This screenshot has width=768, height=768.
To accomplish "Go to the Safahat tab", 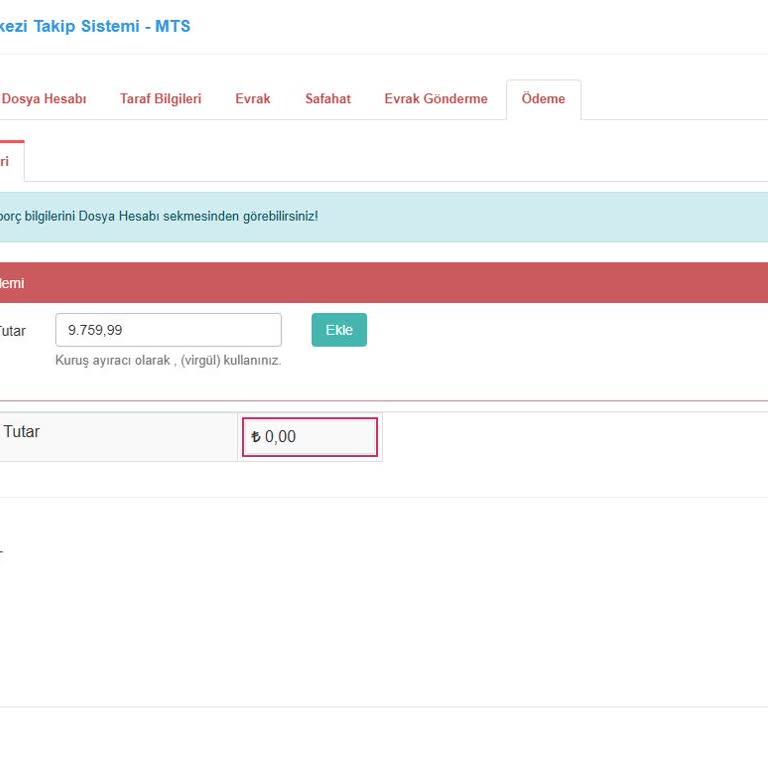I will (328, 99).
